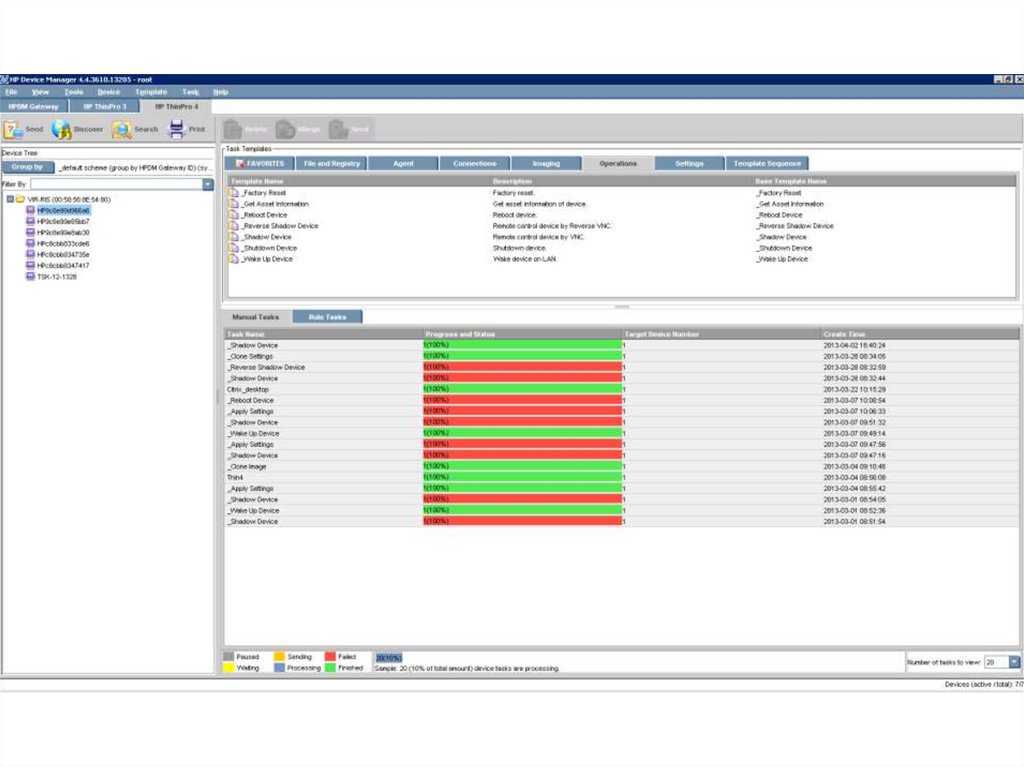The width and height of the screenshot is (1024, 767).
Task: Open the Tools menu
Action: (74, 92)
